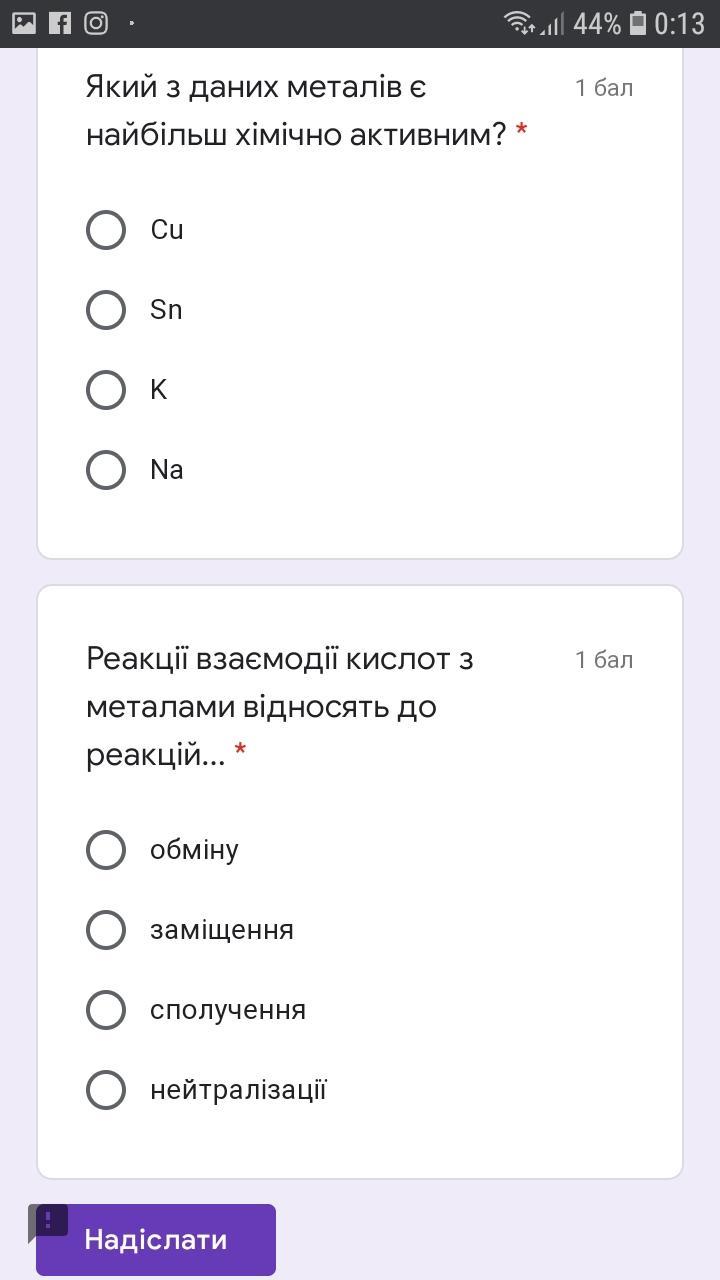
Task: Select the обміну option
Action: click(x=106, y=850)
